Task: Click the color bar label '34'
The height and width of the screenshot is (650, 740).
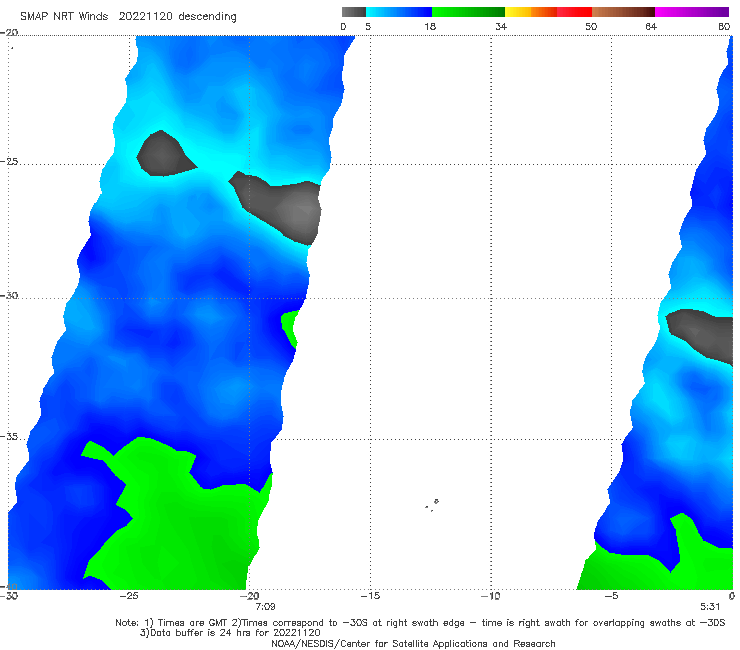Action: click(x=501, y=26)
